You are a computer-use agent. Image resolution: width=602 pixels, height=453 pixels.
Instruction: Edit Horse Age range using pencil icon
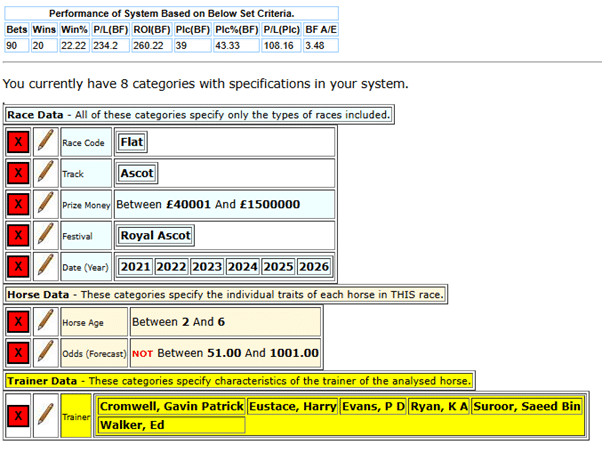46,322
